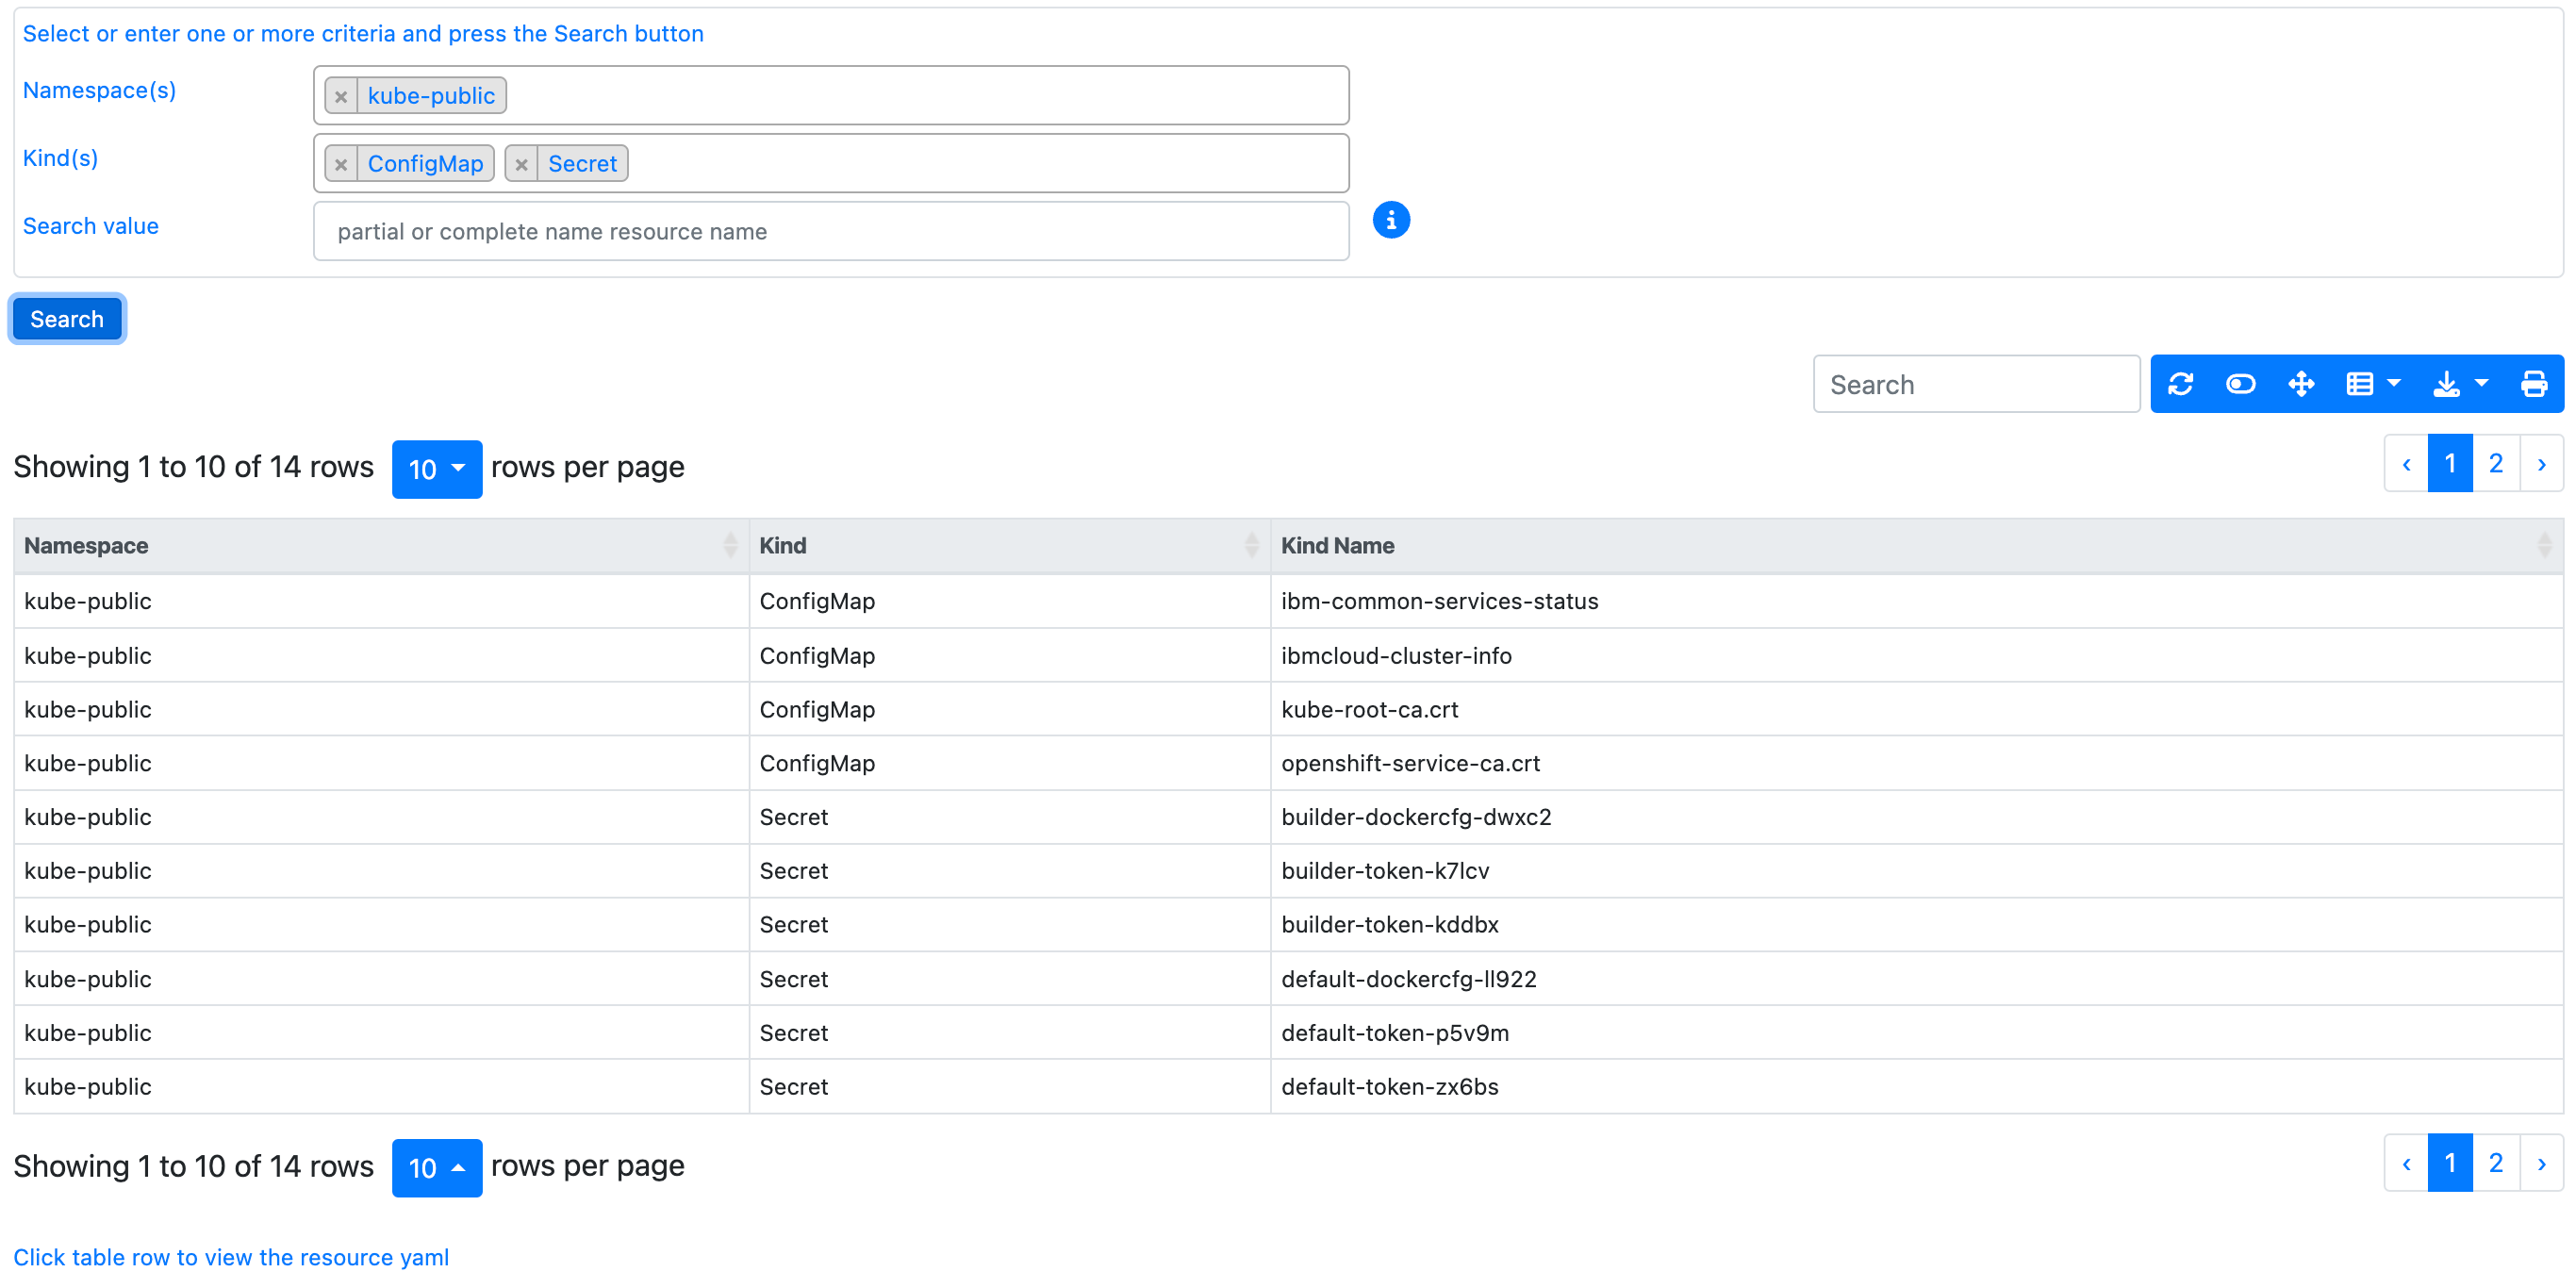
Task: Open the bottom rows per page dropdown
Action: click(436, 1168)
